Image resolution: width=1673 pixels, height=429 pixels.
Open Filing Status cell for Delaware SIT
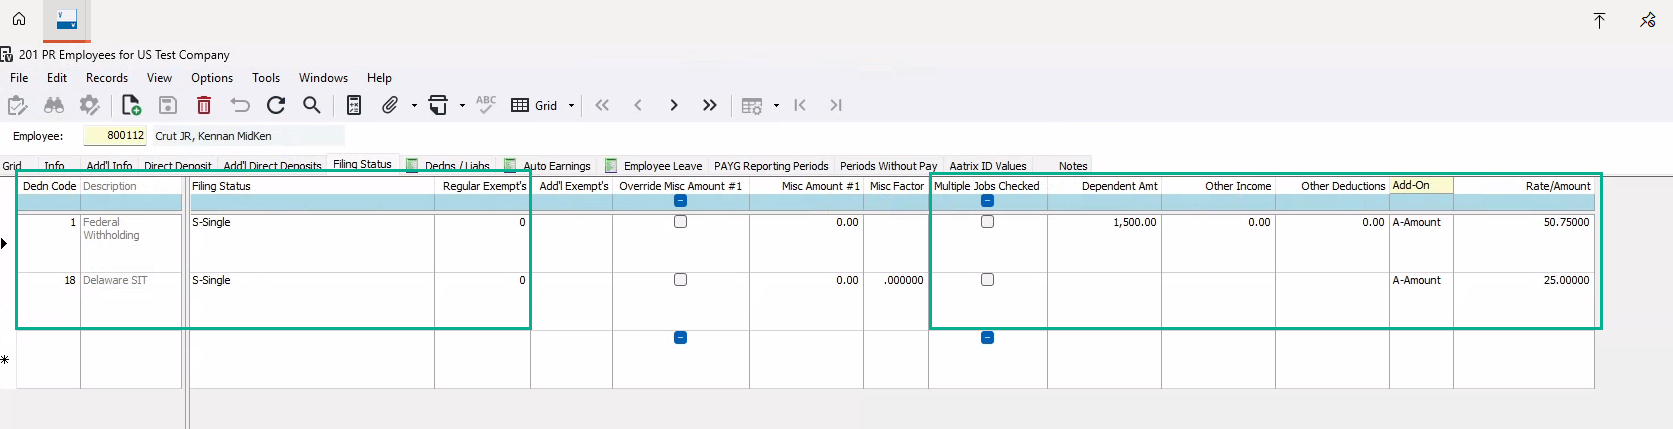click(x=312, y=301)
